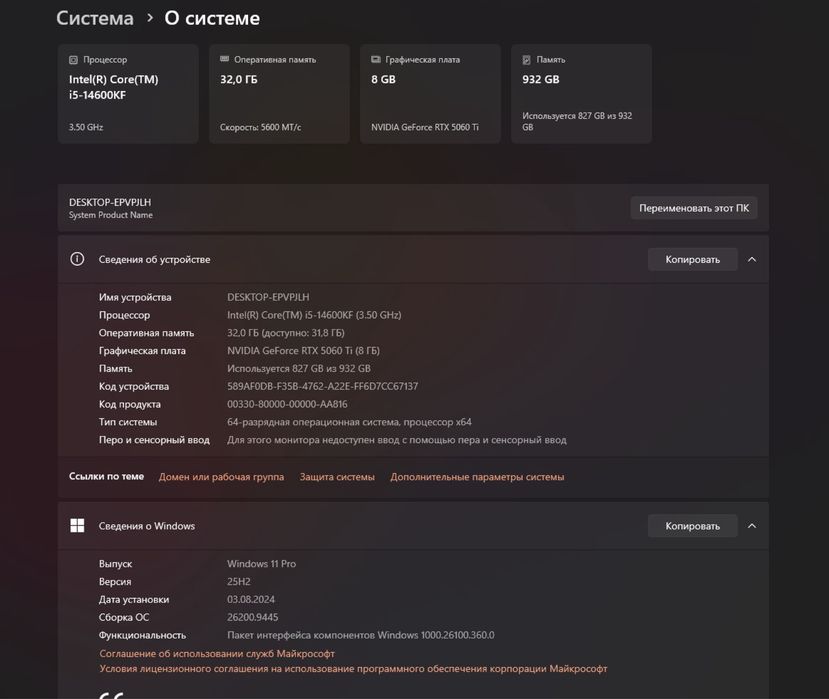This screenshot has width=829, height=699.
Task: Select the Windows 11 Pro edition value
Action: 262,564
